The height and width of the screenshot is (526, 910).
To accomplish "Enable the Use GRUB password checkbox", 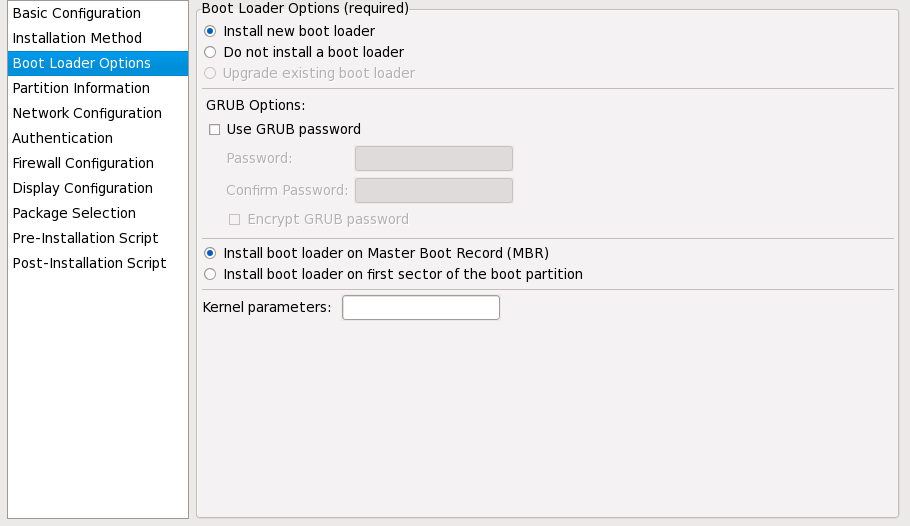I will coord(215,129).
